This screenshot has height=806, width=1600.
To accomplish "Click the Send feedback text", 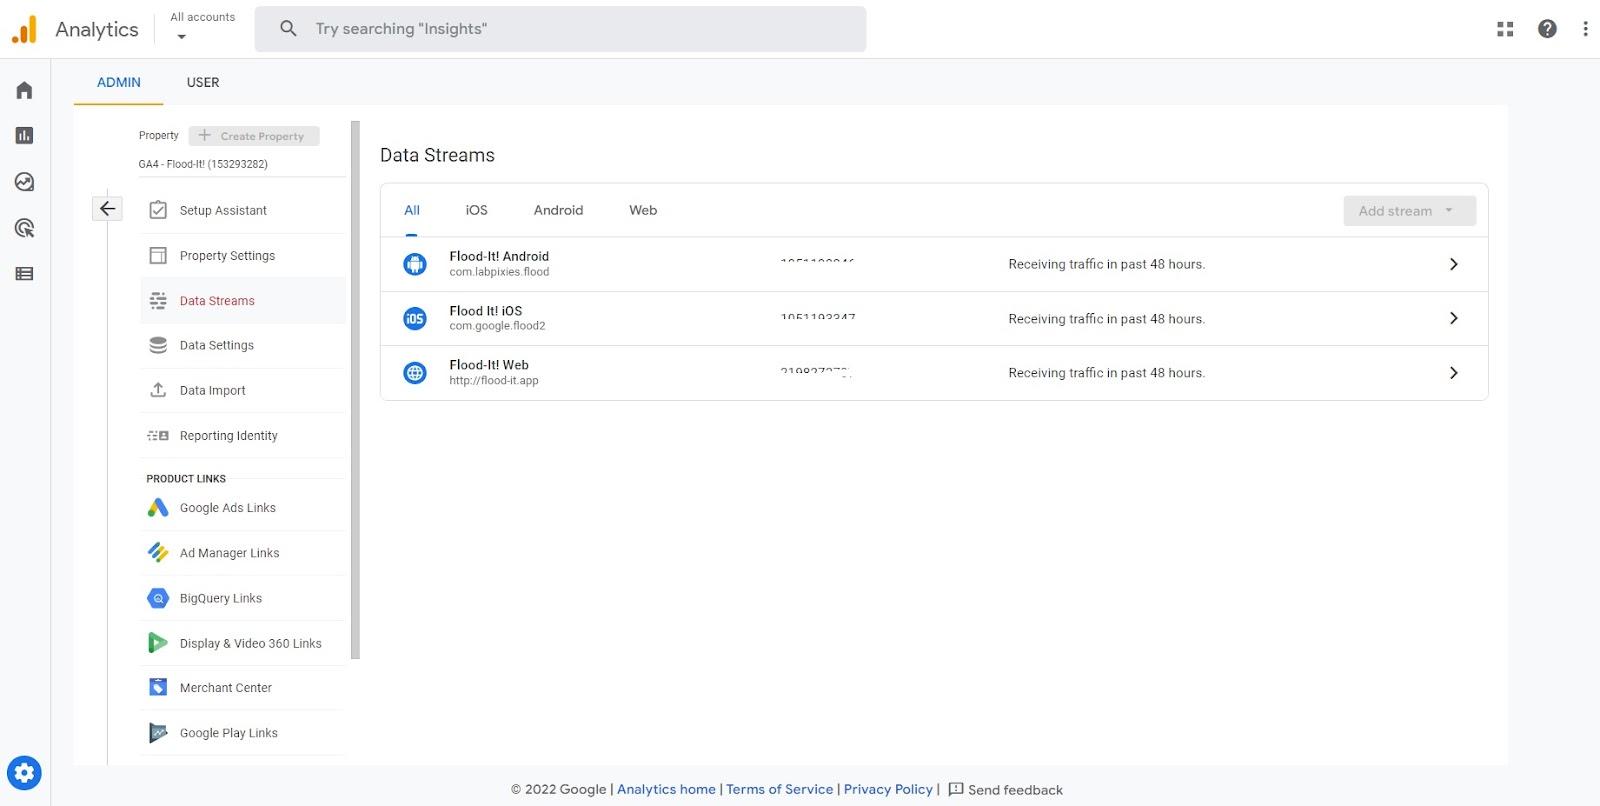I will coord(1015,790).
